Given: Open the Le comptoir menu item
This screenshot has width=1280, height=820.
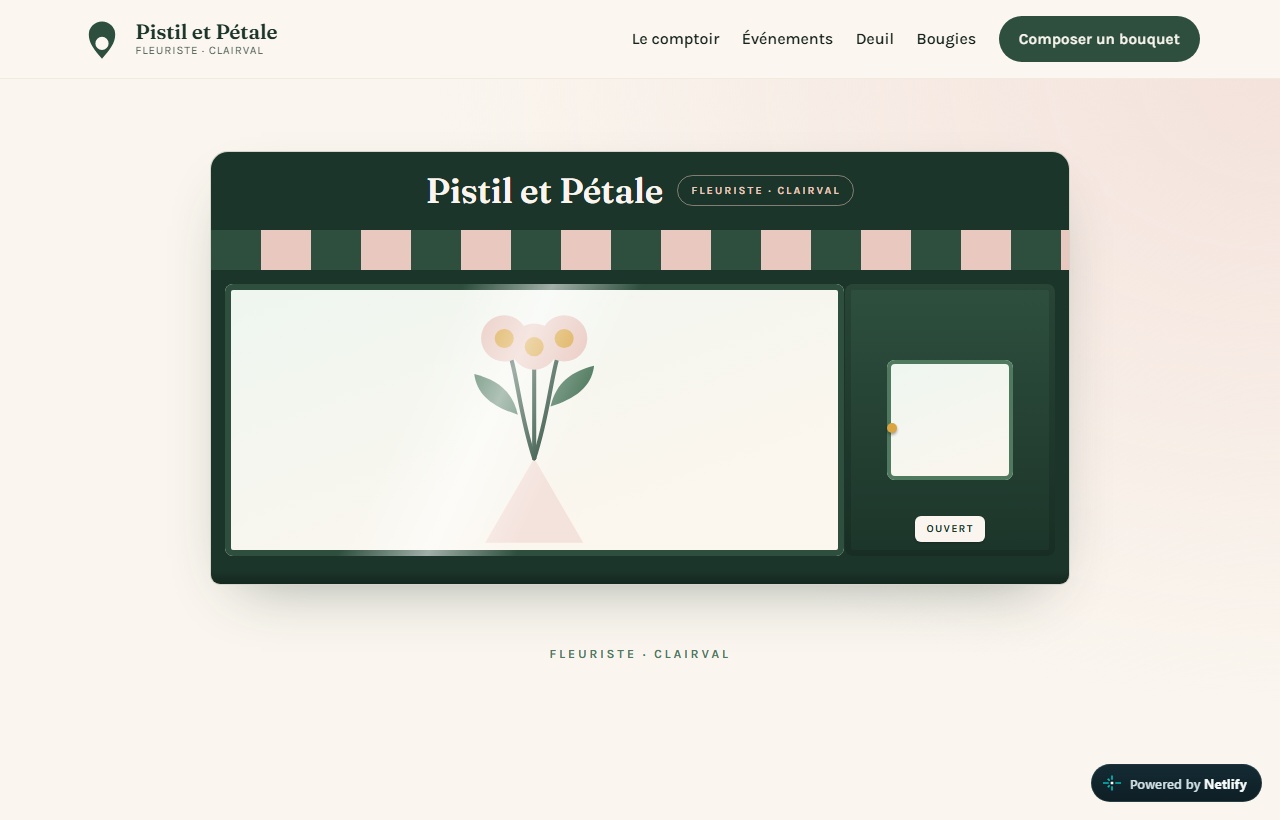Looking at the screenshot, I should pos(676,39).
